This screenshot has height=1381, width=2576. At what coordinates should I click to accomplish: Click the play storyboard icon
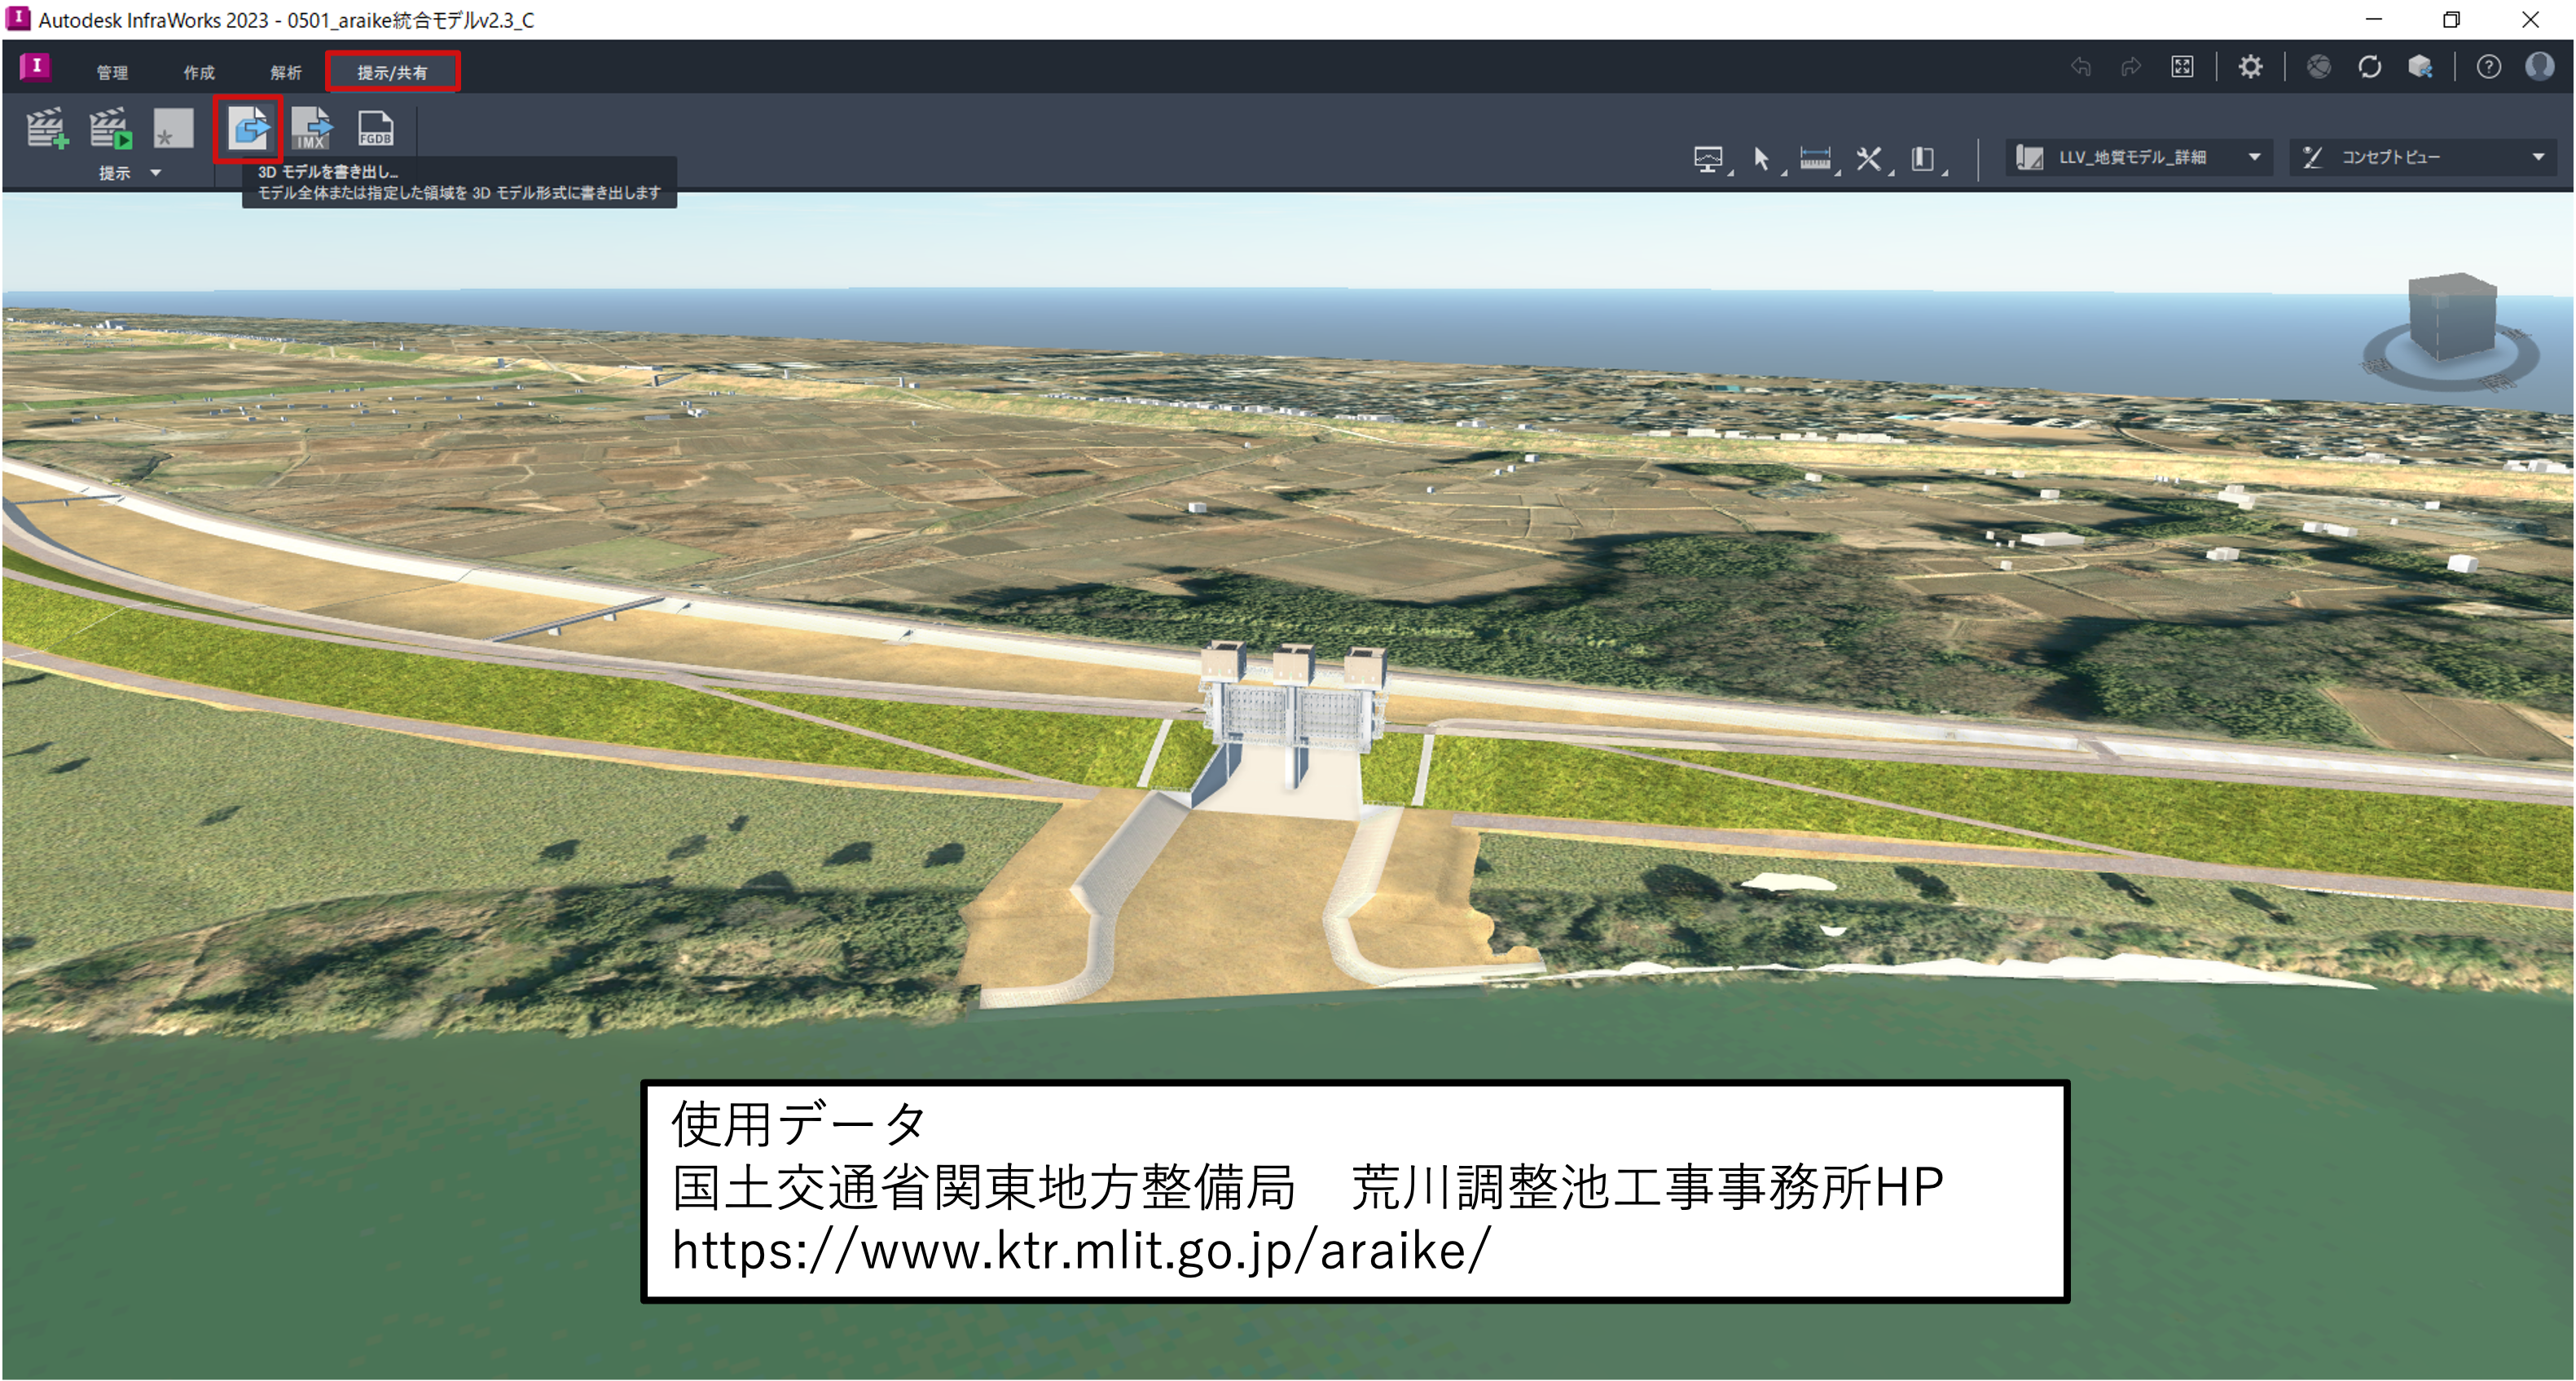point(109,129)
